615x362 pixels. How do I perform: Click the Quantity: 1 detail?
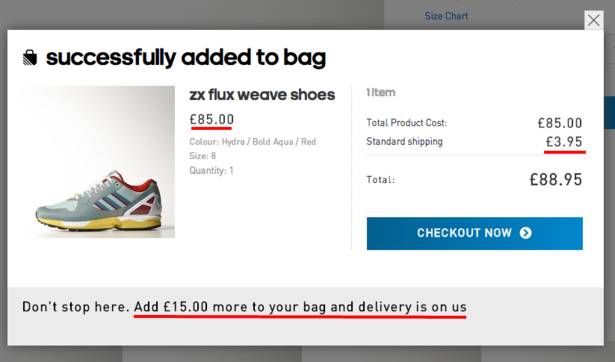coord(211,170)
